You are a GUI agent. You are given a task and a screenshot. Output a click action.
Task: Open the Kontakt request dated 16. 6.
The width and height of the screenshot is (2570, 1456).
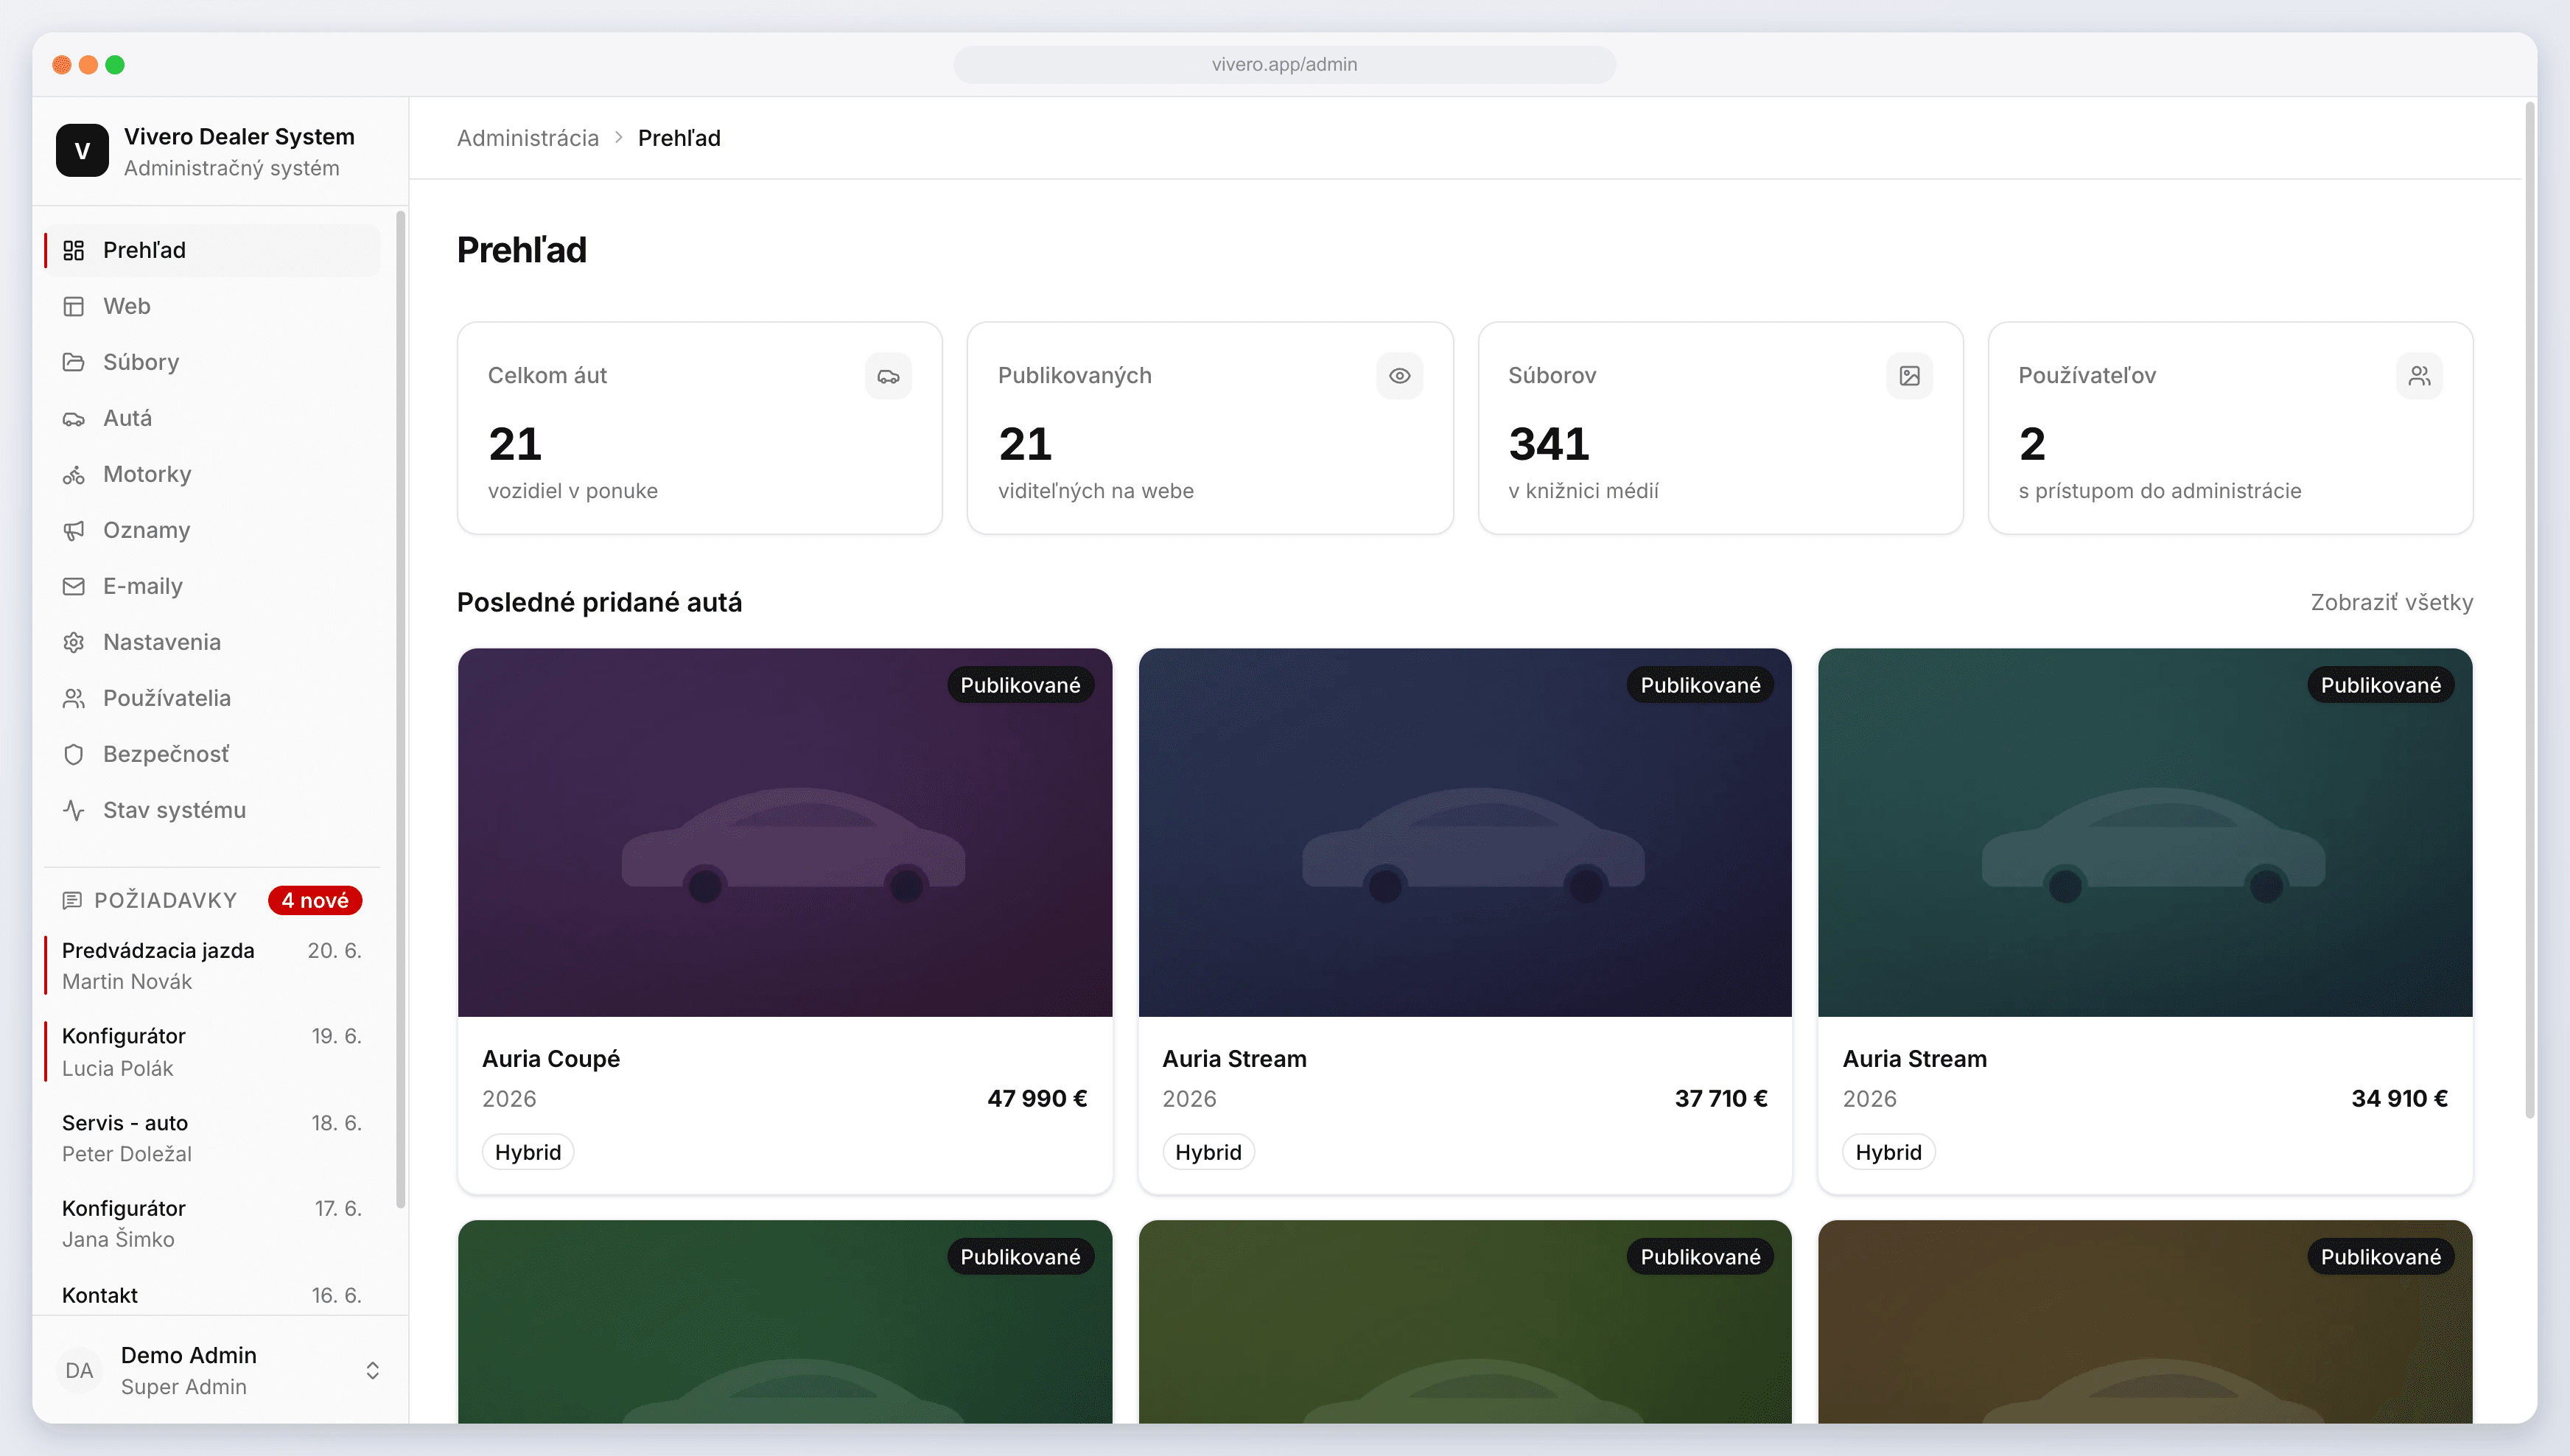(212, 1296)
